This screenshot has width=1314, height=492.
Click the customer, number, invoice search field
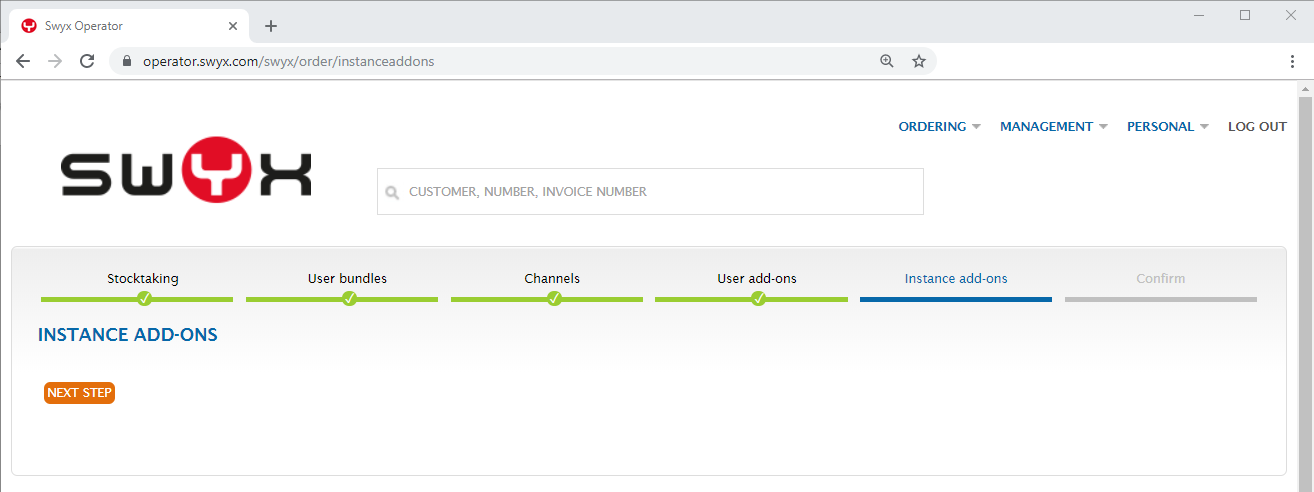click(x=650, y=191)
